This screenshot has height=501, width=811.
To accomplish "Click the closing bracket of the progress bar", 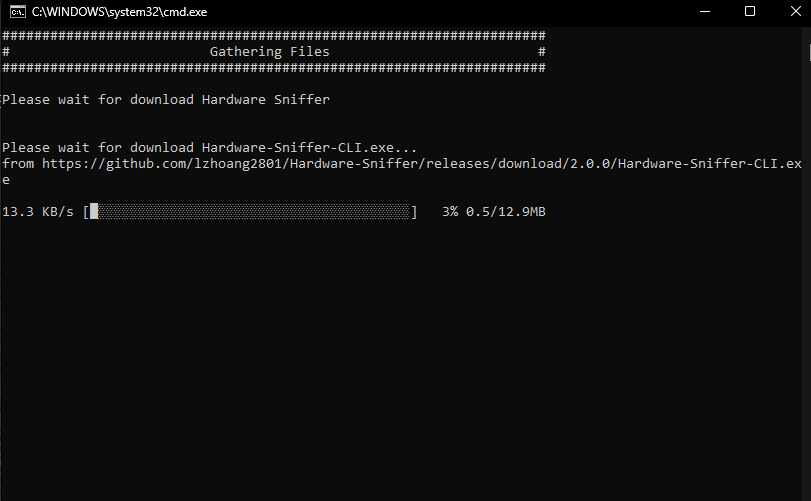I will (414, 211).
